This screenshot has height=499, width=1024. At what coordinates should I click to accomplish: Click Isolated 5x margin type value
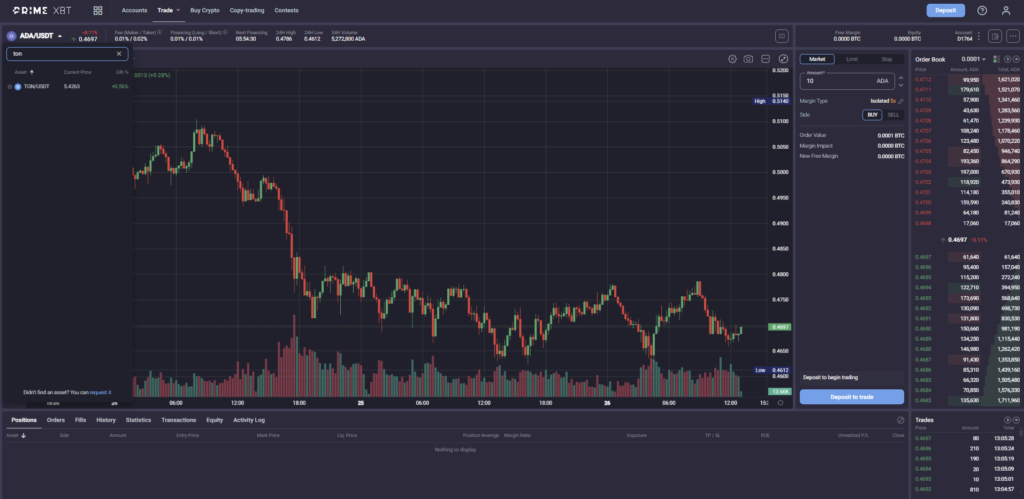tap(883, 101)
